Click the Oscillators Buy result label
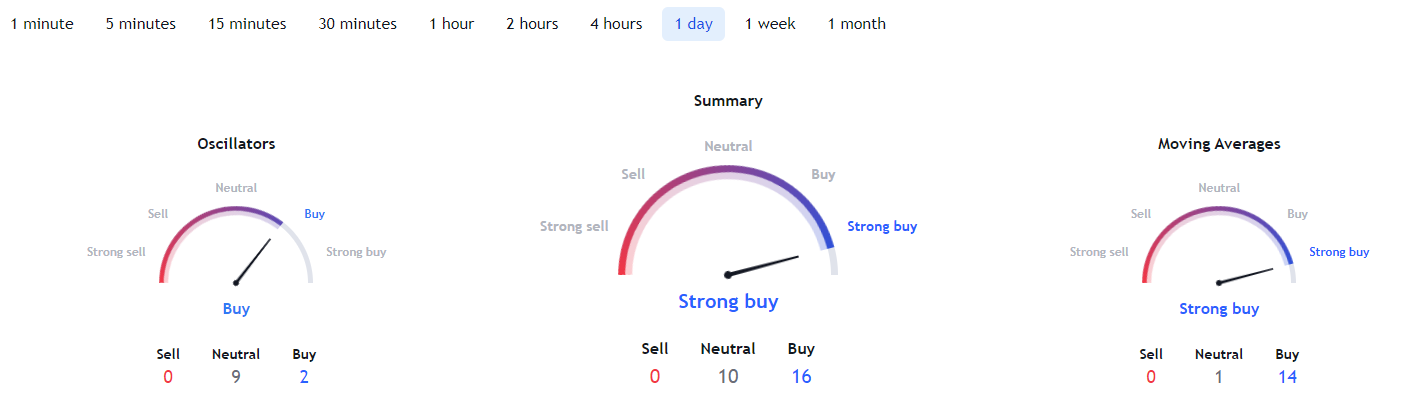The height and width of the screenshot is (415, 1406). click(236, 309)
